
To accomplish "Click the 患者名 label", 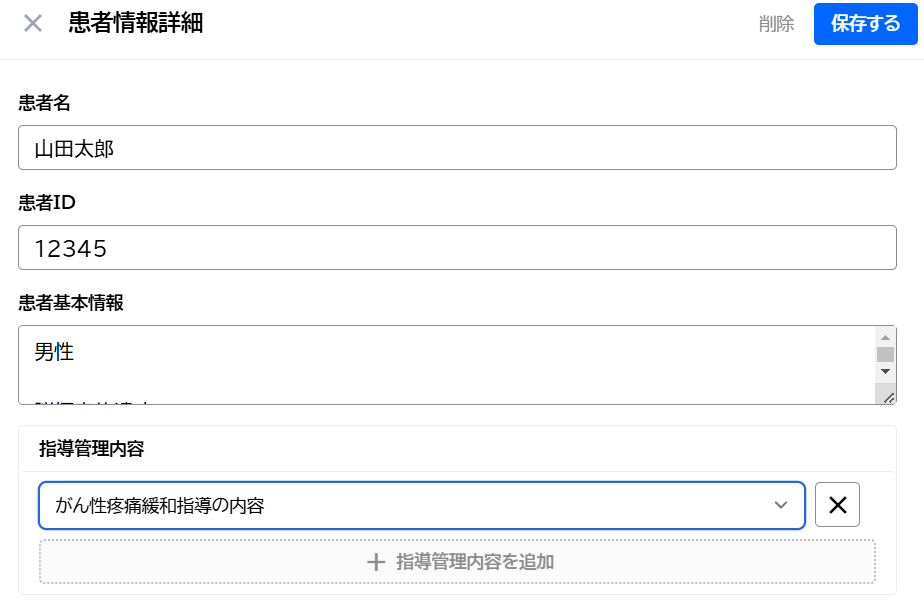I will (x=44, y=102).
